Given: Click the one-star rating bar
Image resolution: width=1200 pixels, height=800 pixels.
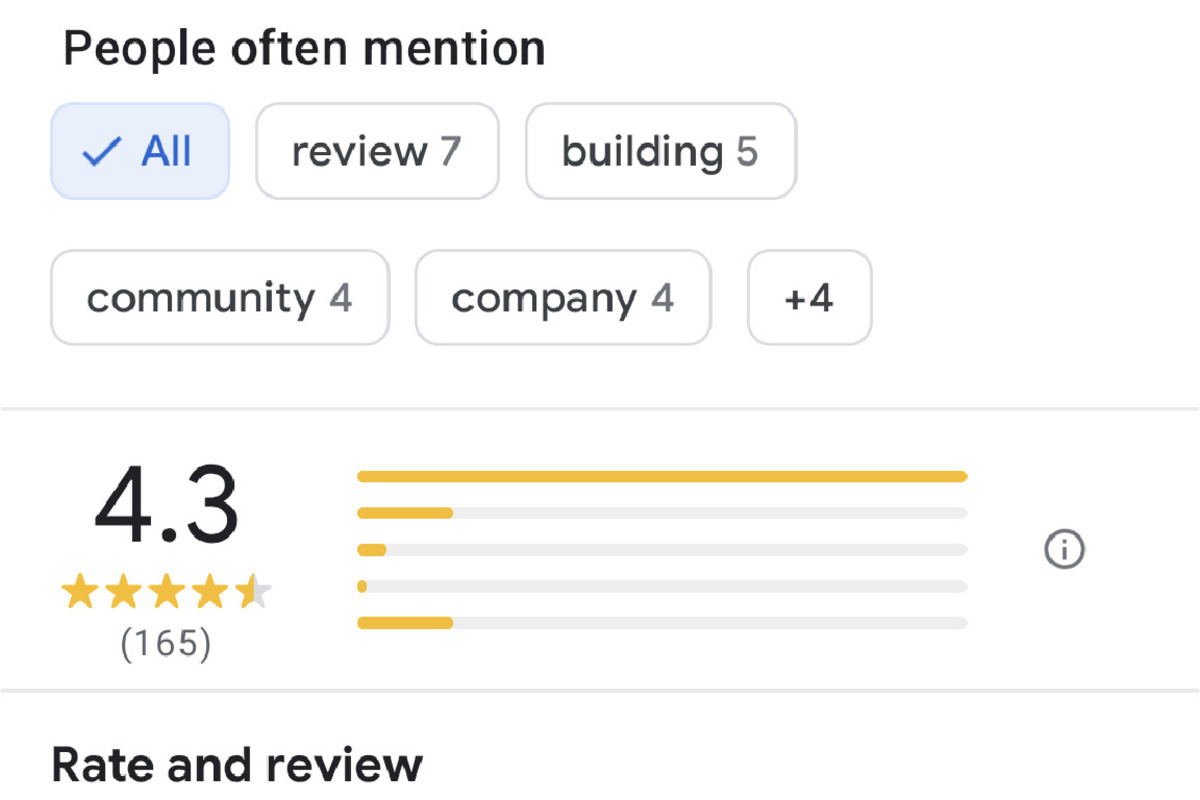Looking at the screenshot, I should [x=662, y=623].
